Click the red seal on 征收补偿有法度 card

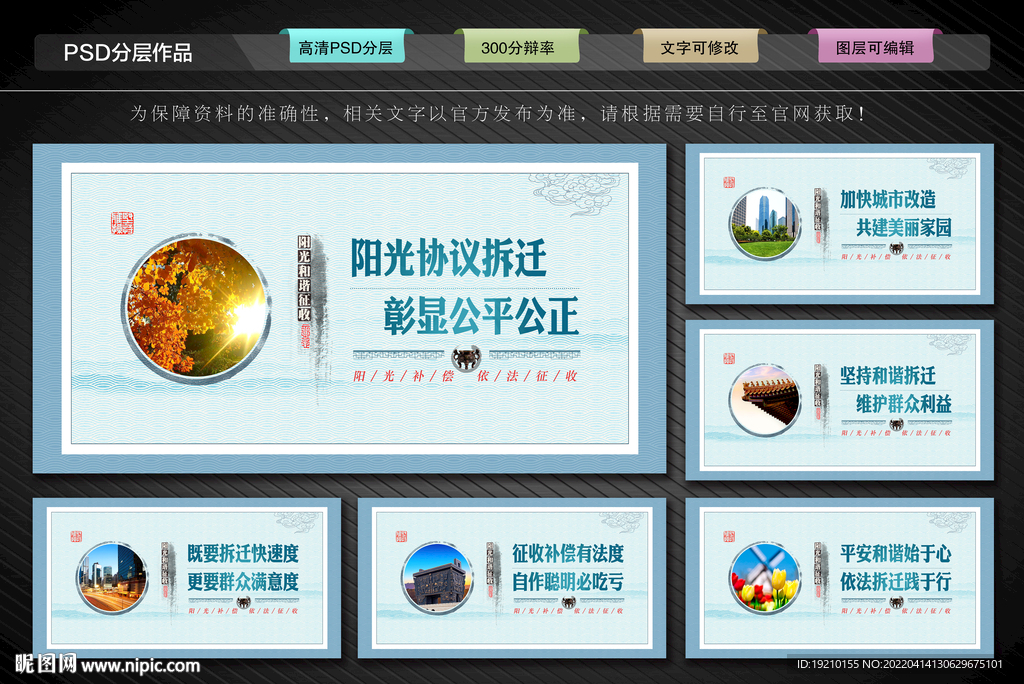402,536
